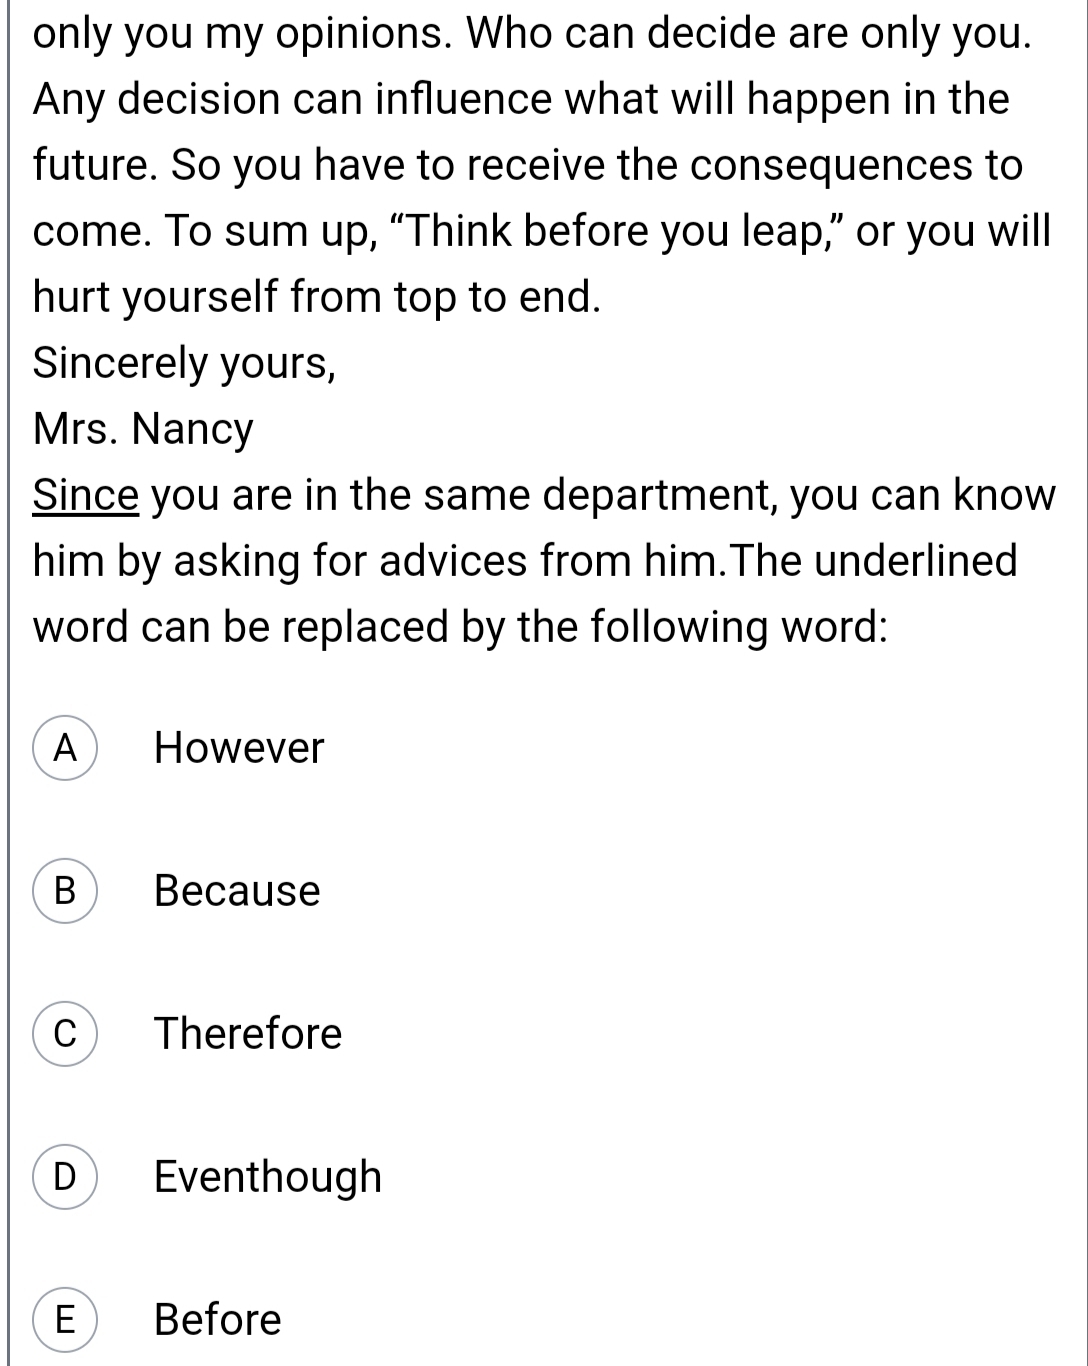Screen dimensions: 1088x1366
Task: Click the phrase 'hurt yourself from top to end'
Action: click(316, 298)
